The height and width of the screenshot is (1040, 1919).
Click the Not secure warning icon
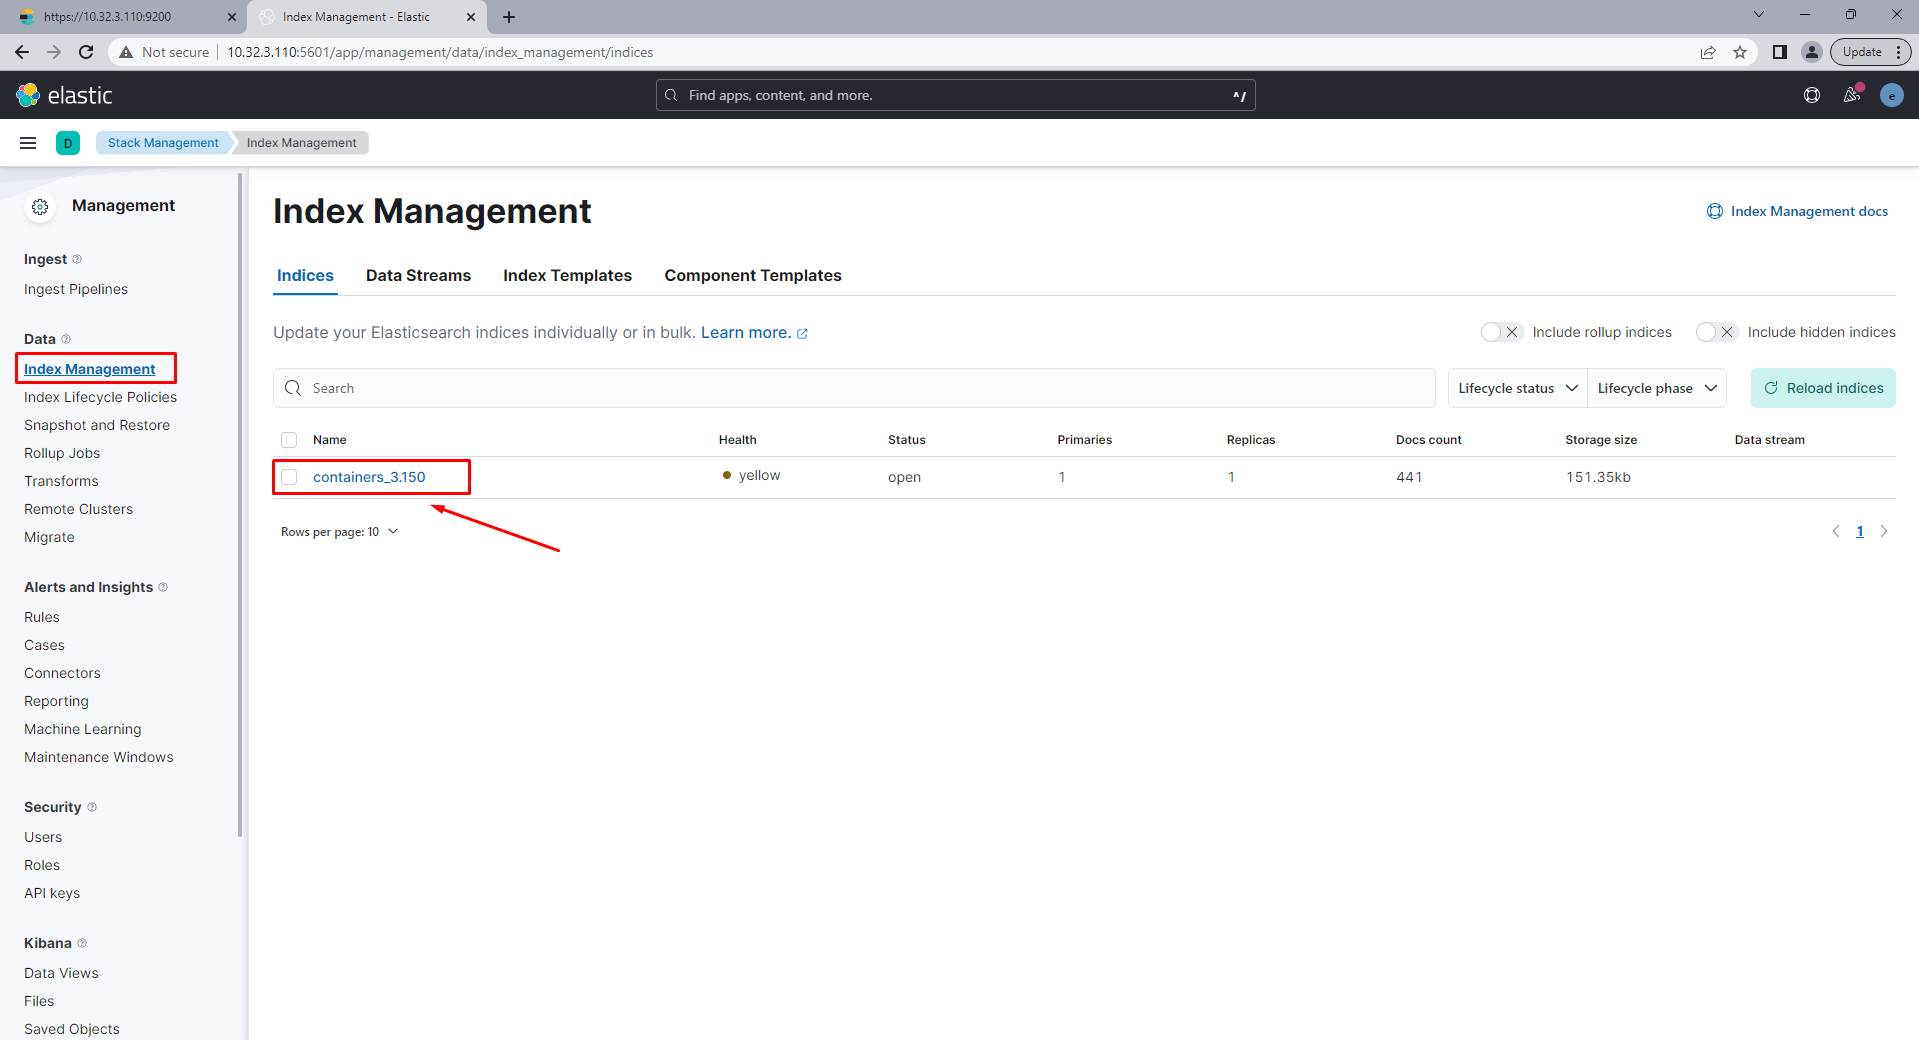pyautogui.click(x=126, y=52)
